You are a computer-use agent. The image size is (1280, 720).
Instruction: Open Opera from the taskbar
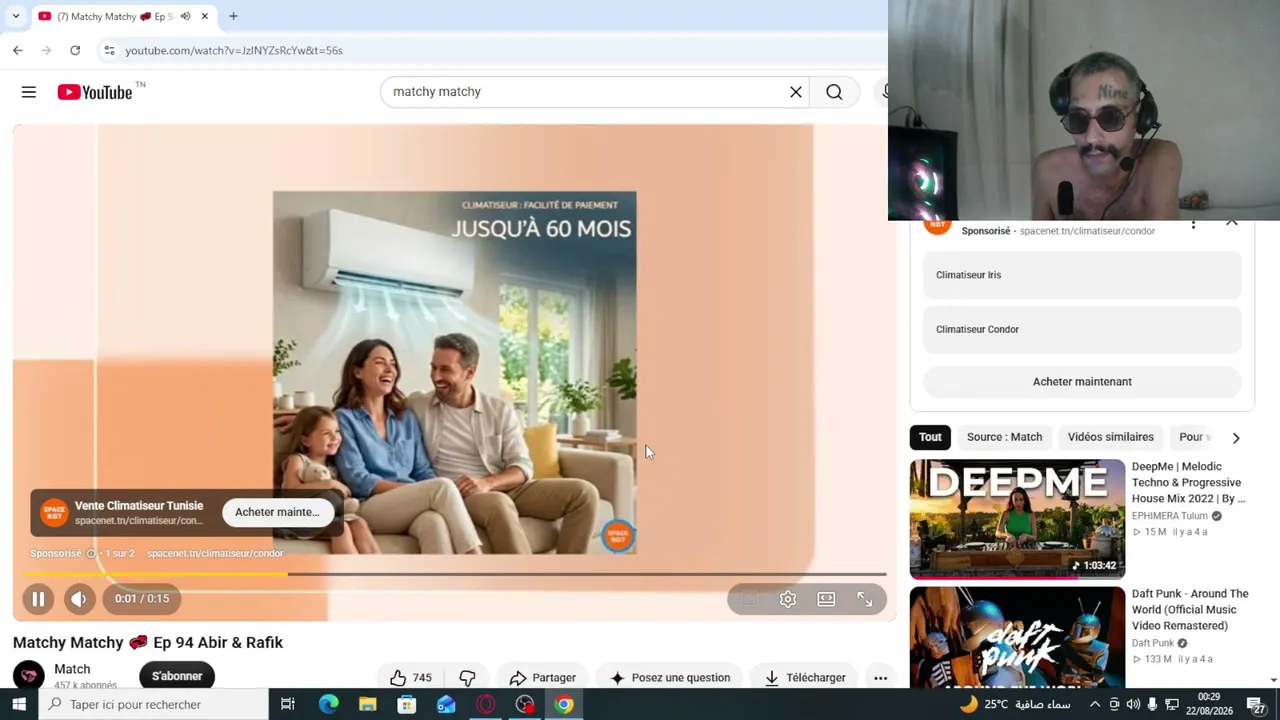[485, 704]
